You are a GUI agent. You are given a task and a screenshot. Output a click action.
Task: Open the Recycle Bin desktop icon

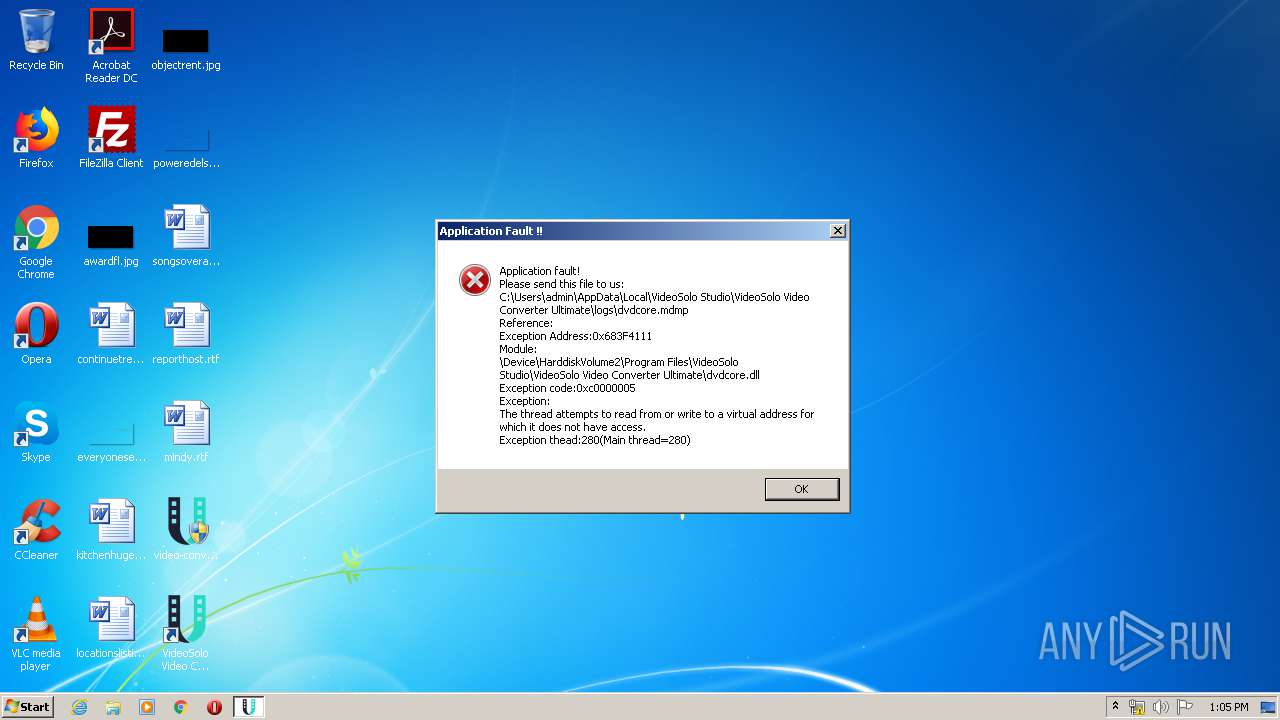[x=36, y=40]
